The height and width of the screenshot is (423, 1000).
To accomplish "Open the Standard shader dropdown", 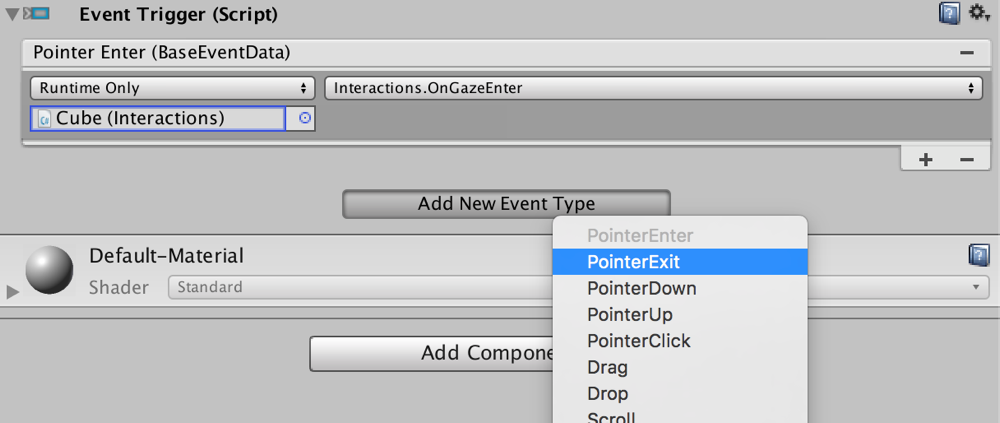I will click(x=578, y=287).
